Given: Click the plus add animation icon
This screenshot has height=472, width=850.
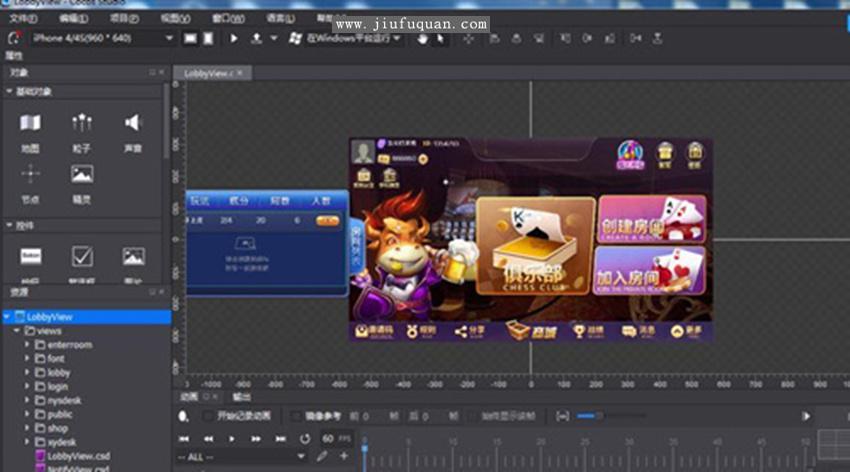Looking at the screenshot, I should coord(344,456).
